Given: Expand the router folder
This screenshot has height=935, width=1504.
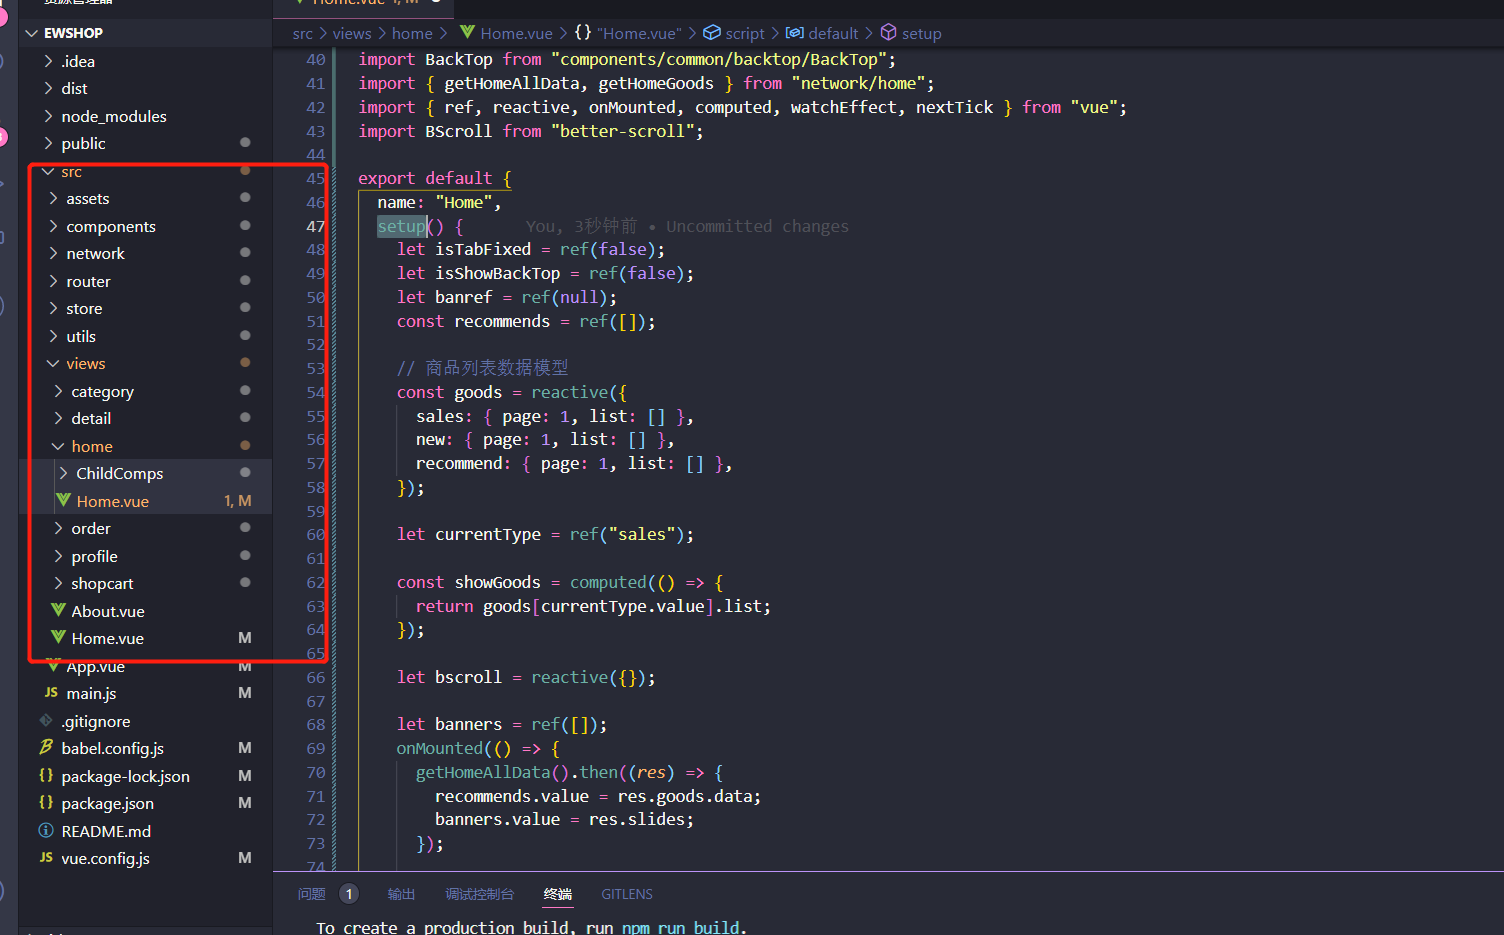Looking at the screenshot, I should click(88, 282).
